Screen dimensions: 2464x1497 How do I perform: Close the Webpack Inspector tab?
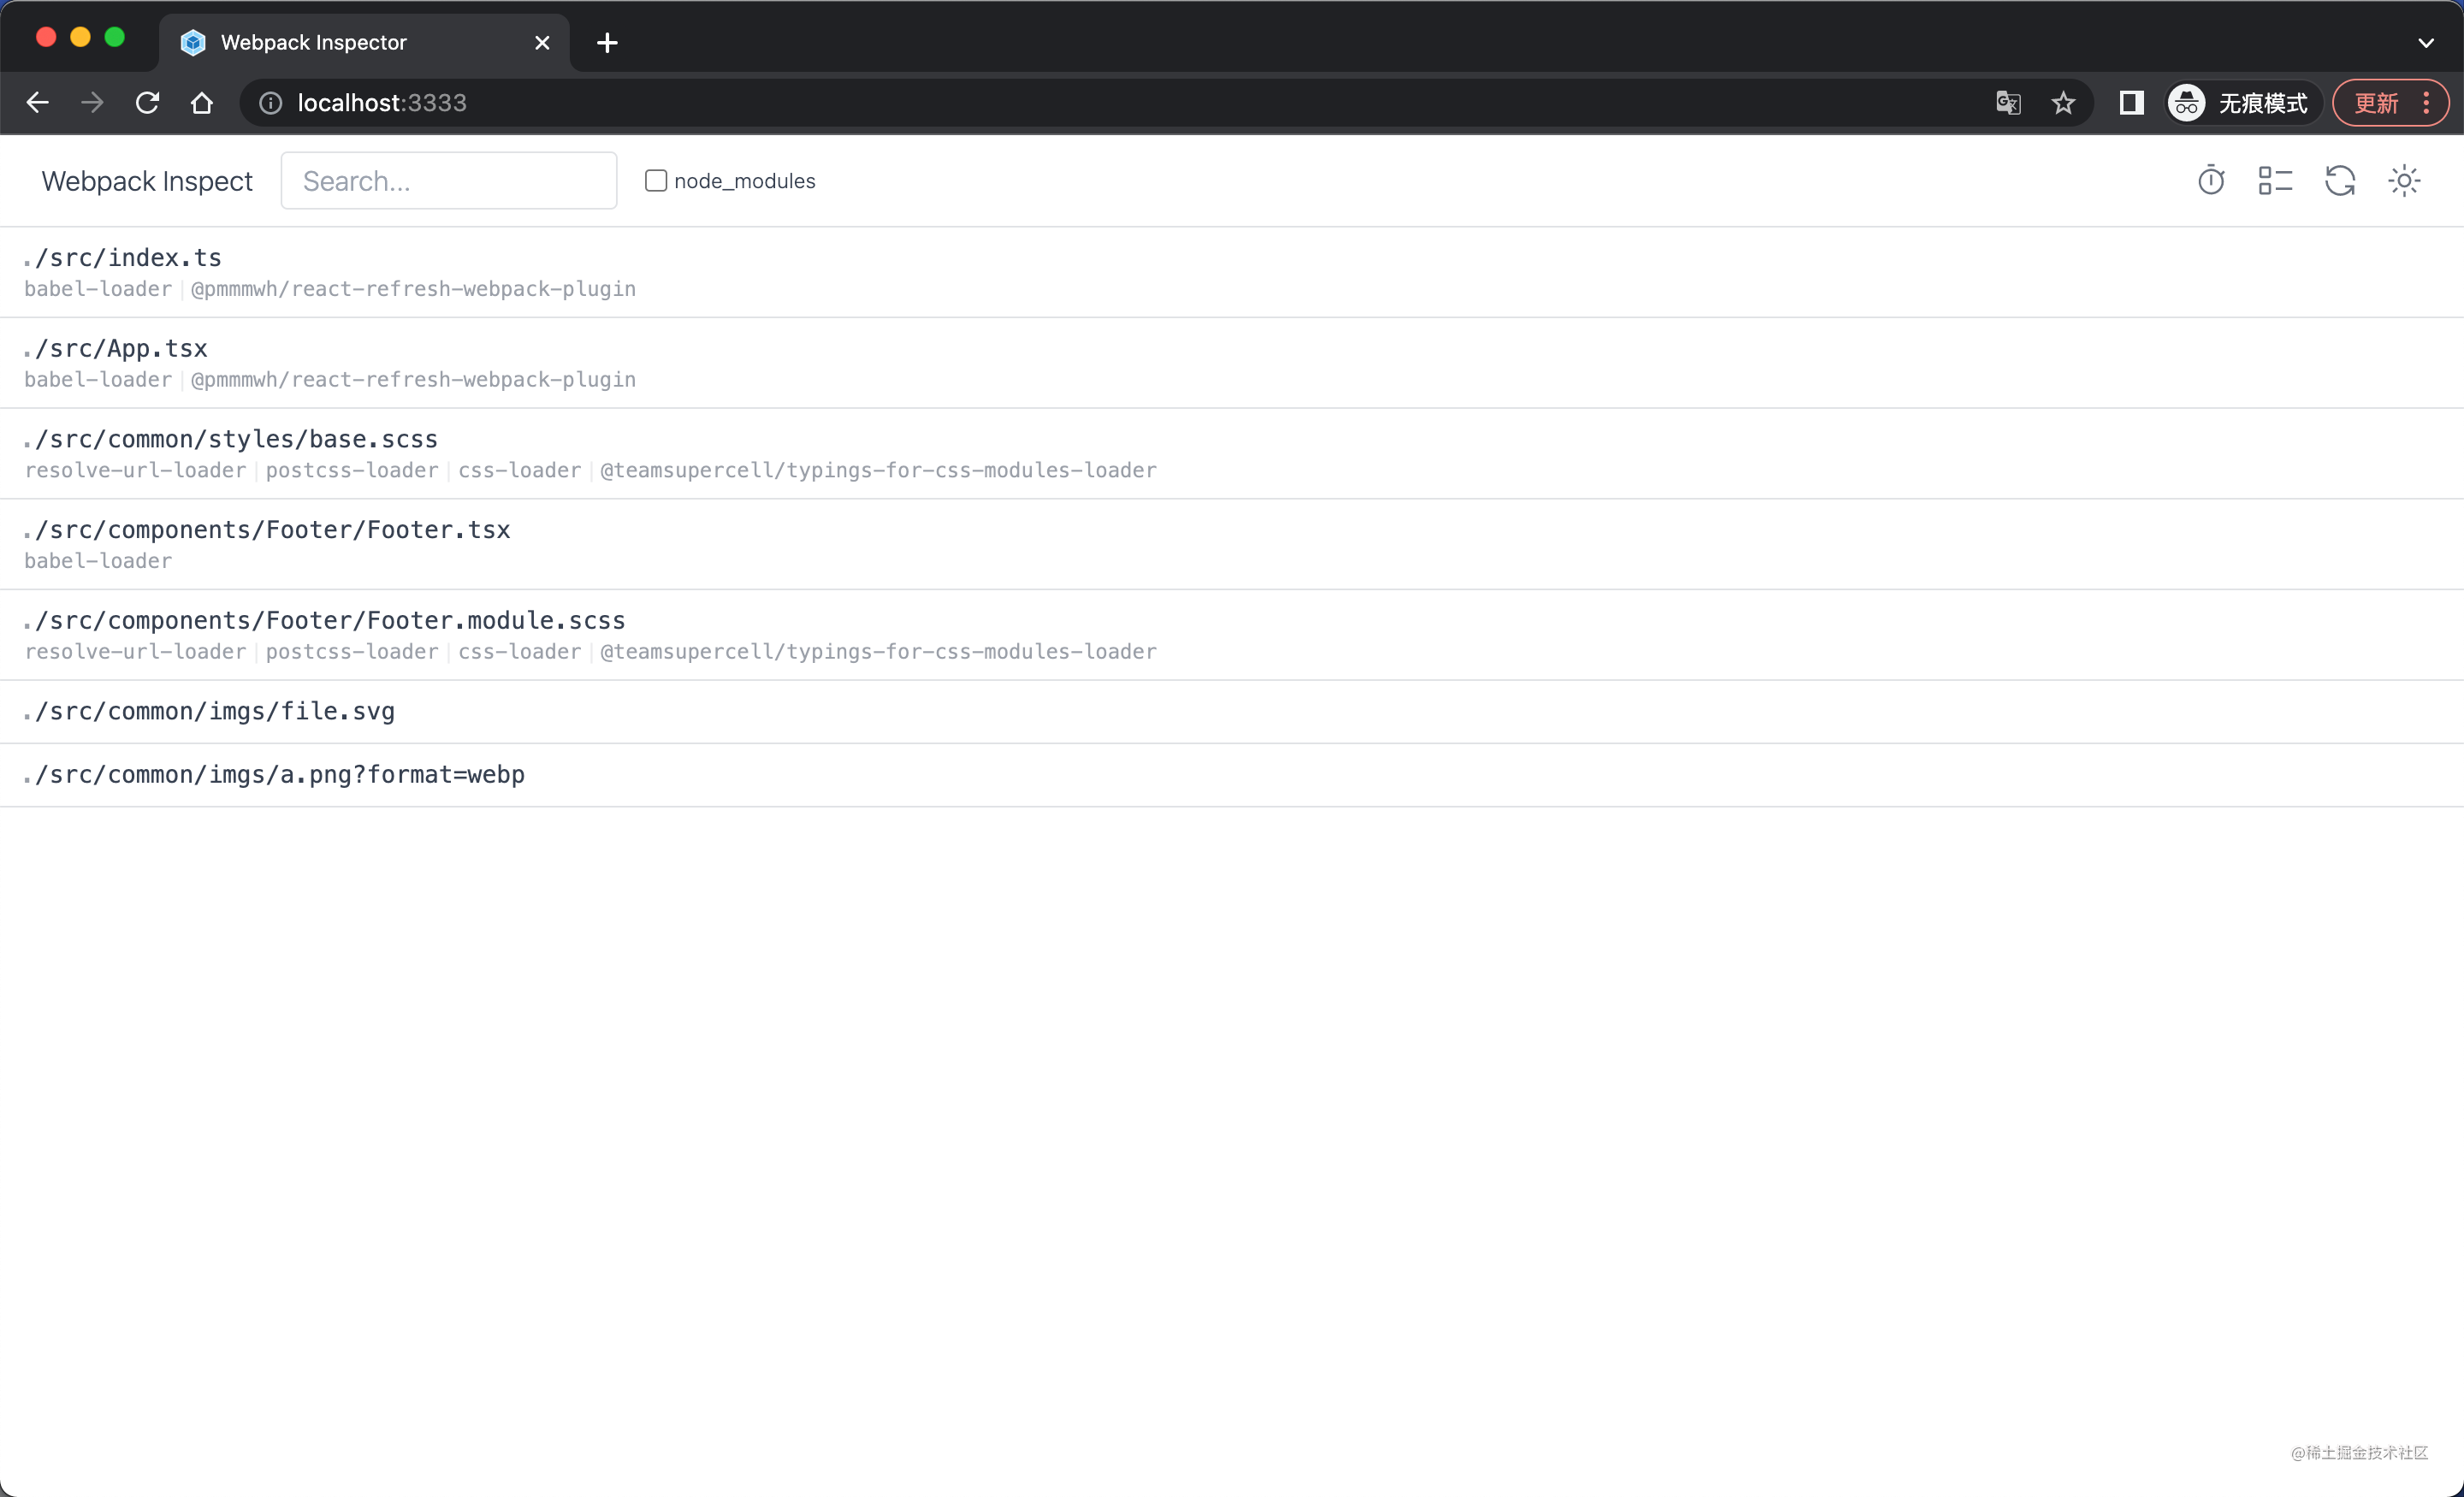click(x=542, y=43)
